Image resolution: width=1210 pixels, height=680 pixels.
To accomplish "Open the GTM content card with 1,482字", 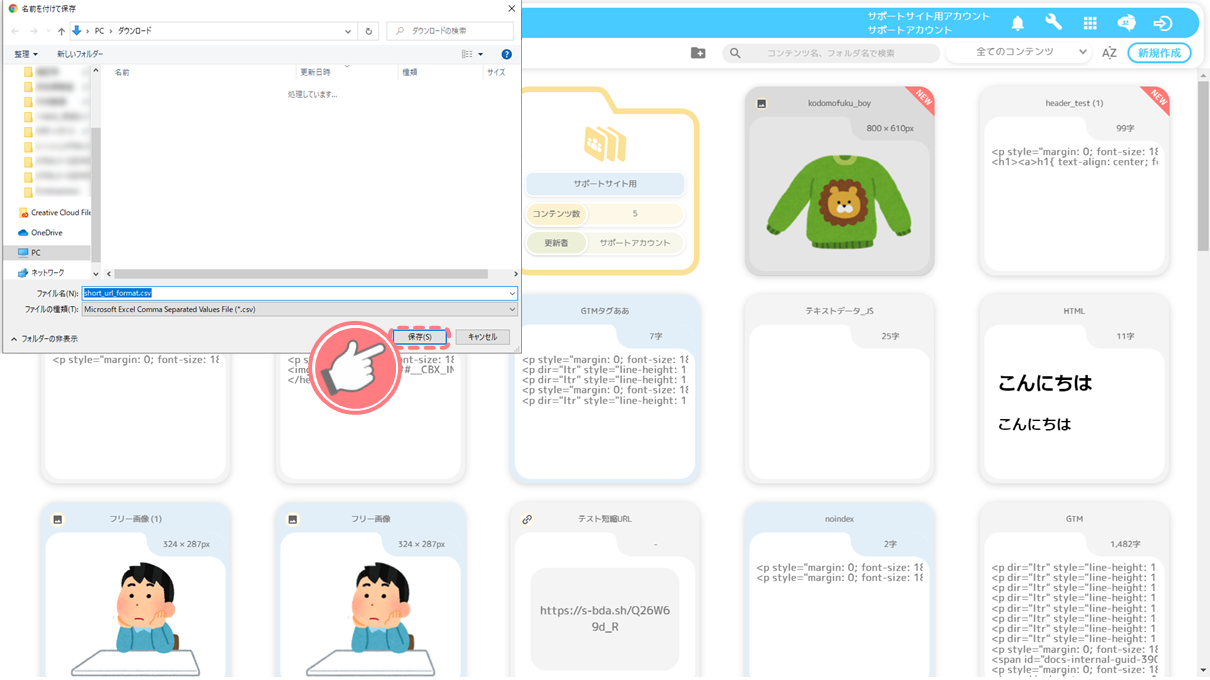I will tap(1074, 590).
